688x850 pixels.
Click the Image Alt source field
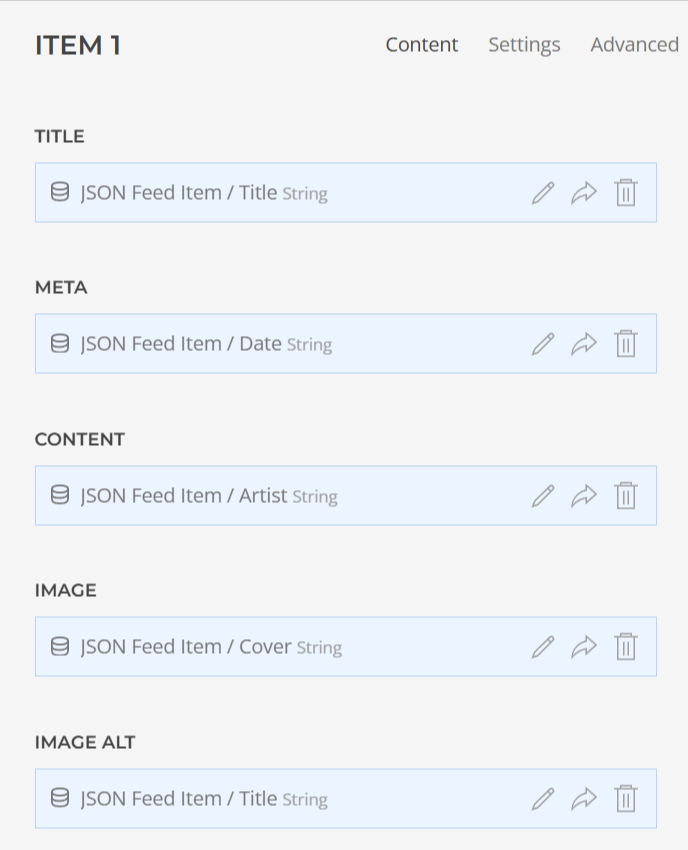204,799
